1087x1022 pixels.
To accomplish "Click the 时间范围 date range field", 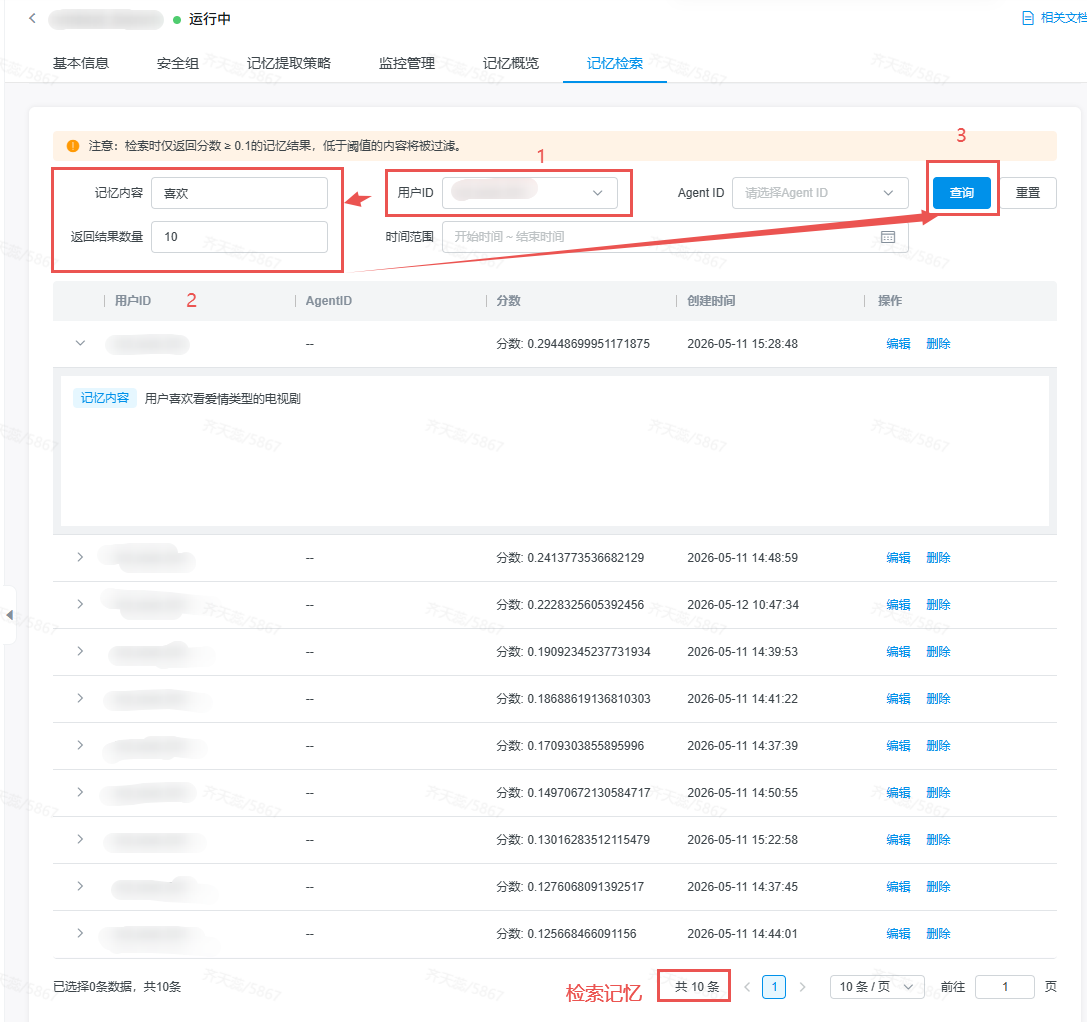I will click(x=675, y=236).
